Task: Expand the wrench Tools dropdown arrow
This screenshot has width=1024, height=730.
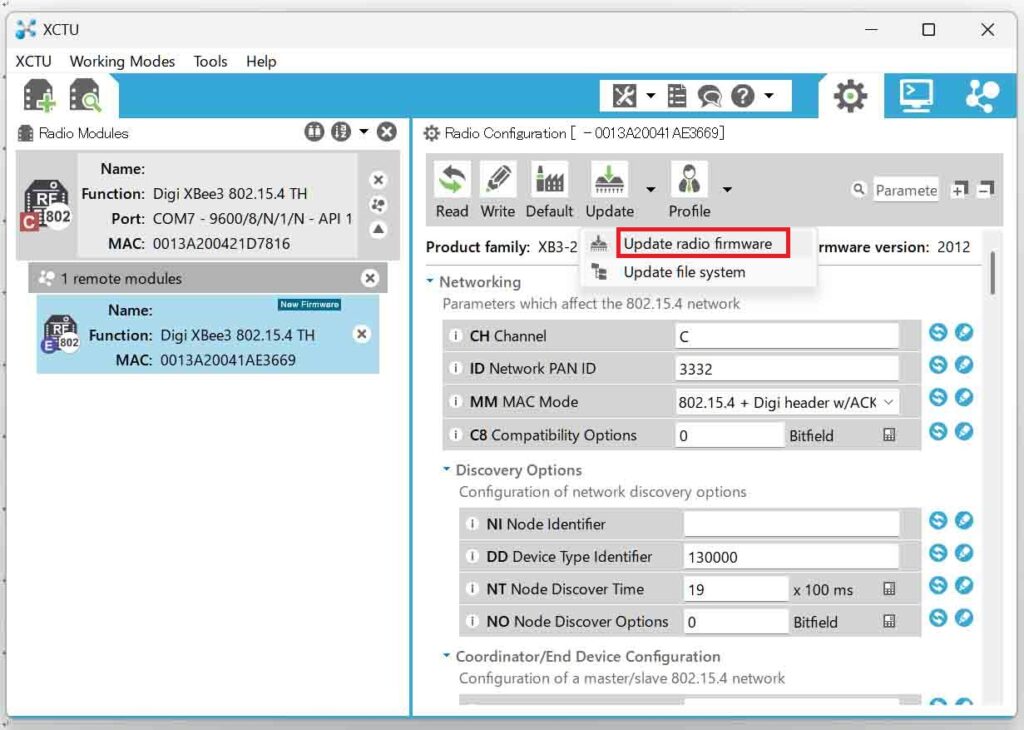Action: click(650, 96)
